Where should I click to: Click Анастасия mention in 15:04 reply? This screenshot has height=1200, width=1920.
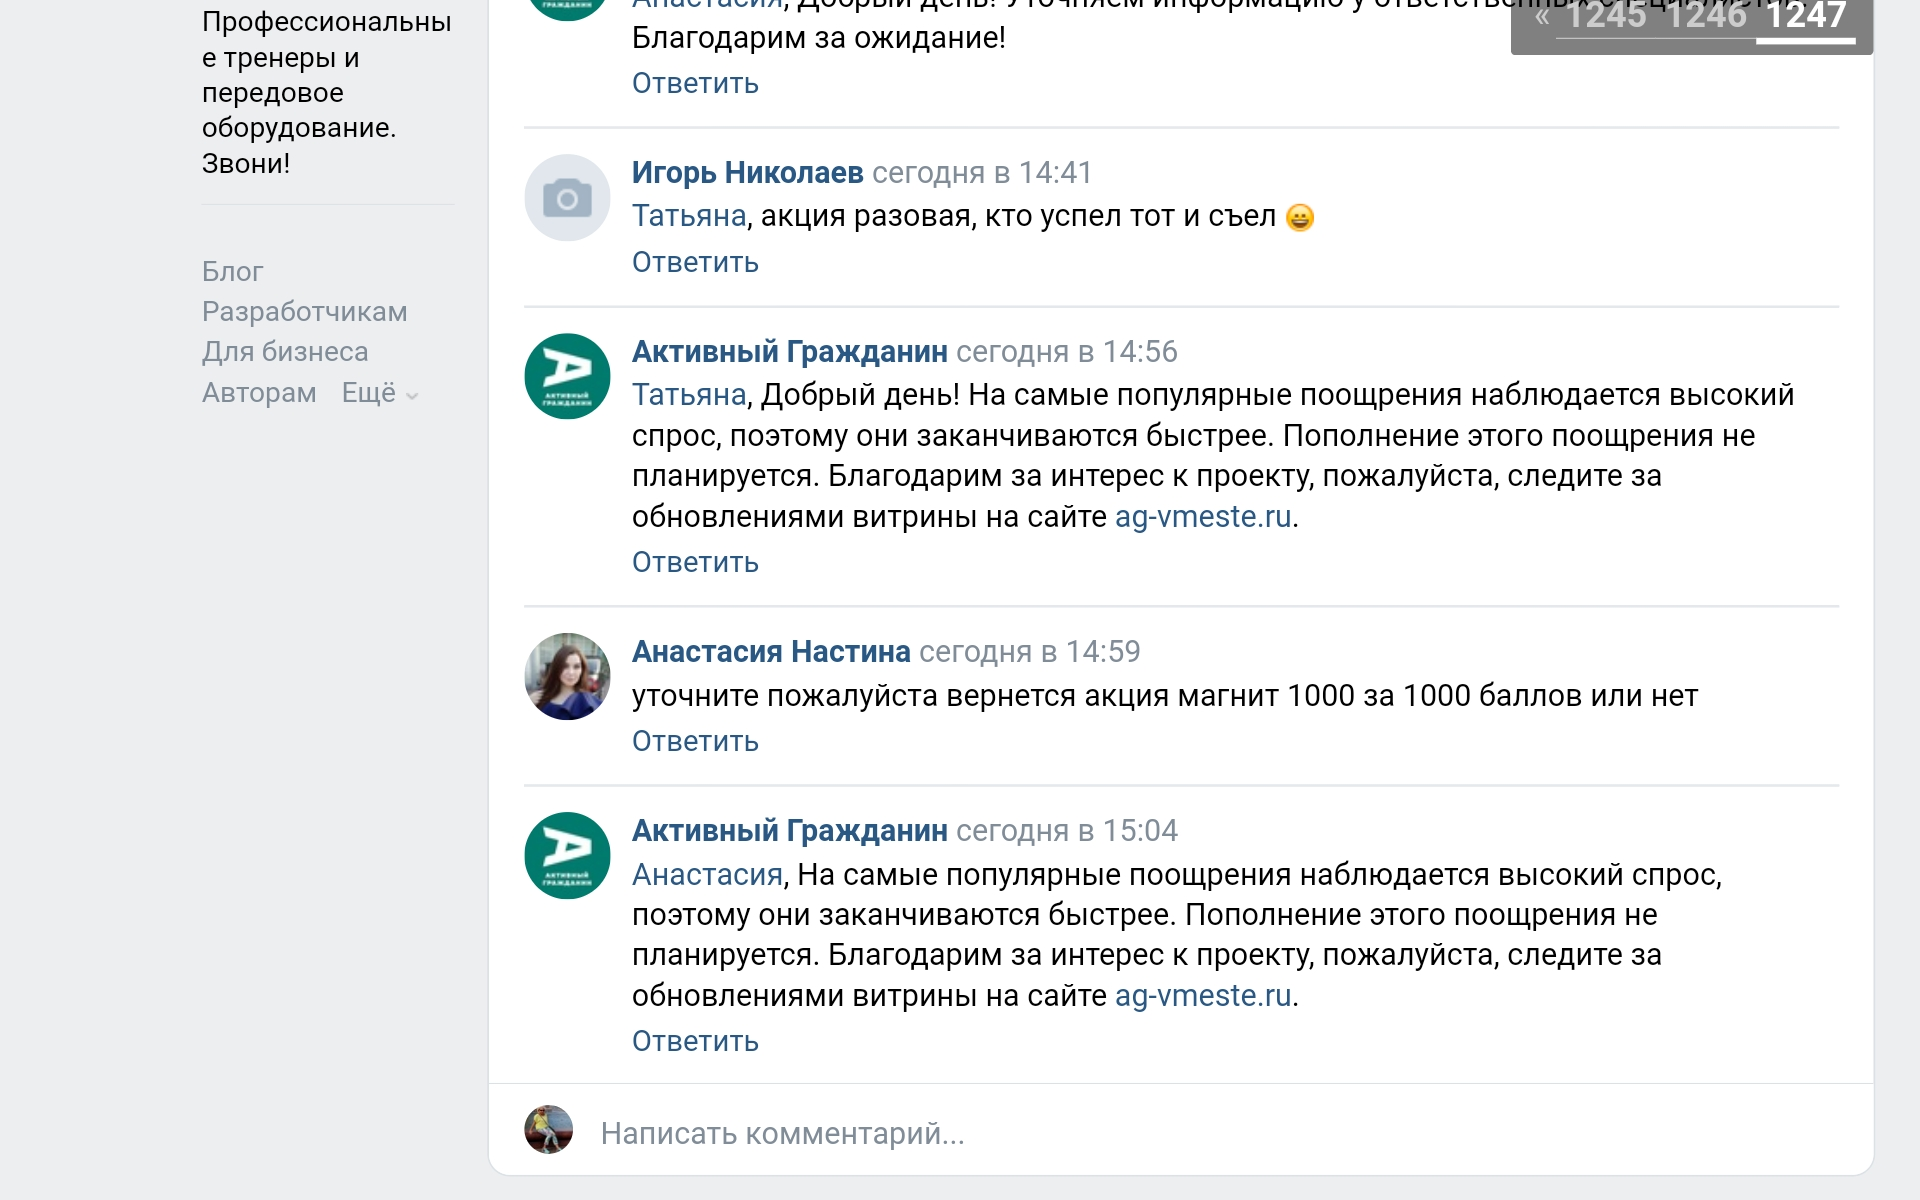[x=707, y=875]
